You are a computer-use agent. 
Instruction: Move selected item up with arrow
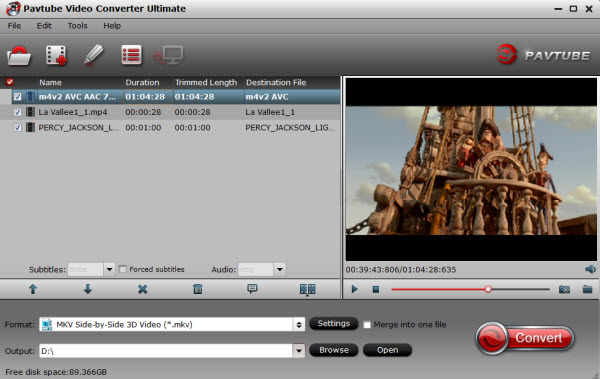33,289
